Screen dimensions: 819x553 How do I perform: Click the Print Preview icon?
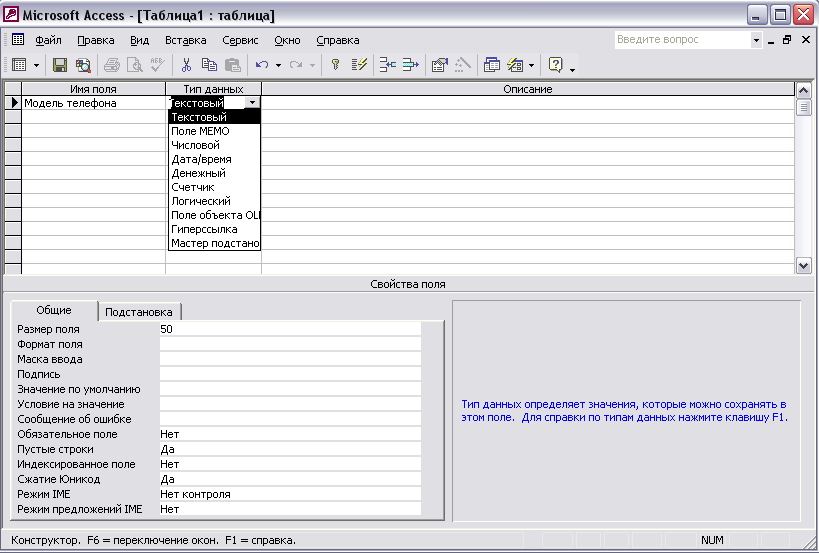point(135,65)
